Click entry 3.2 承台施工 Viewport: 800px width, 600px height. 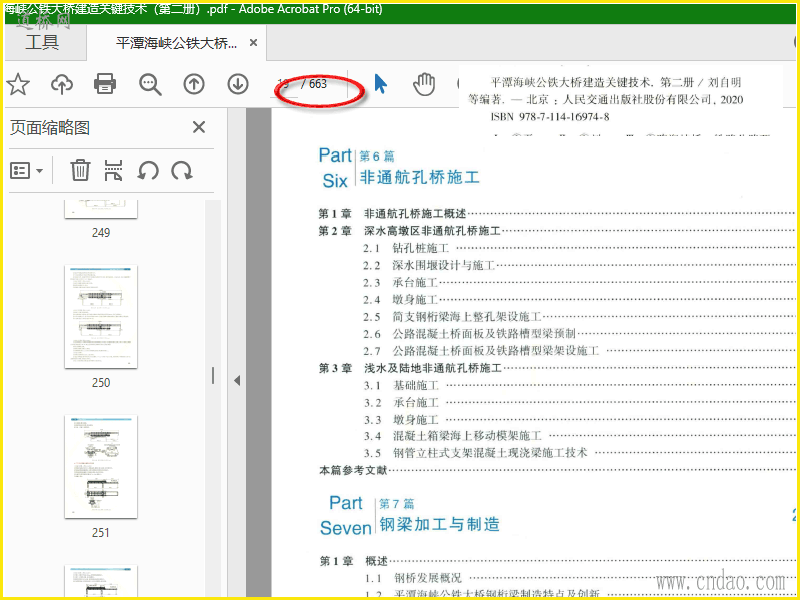[401, 403]
